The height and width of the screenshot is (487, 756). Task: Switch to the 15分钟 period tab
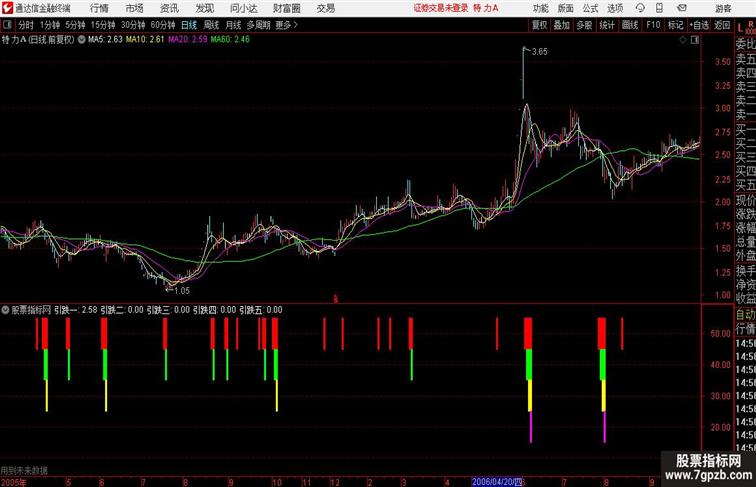(103, 25)
